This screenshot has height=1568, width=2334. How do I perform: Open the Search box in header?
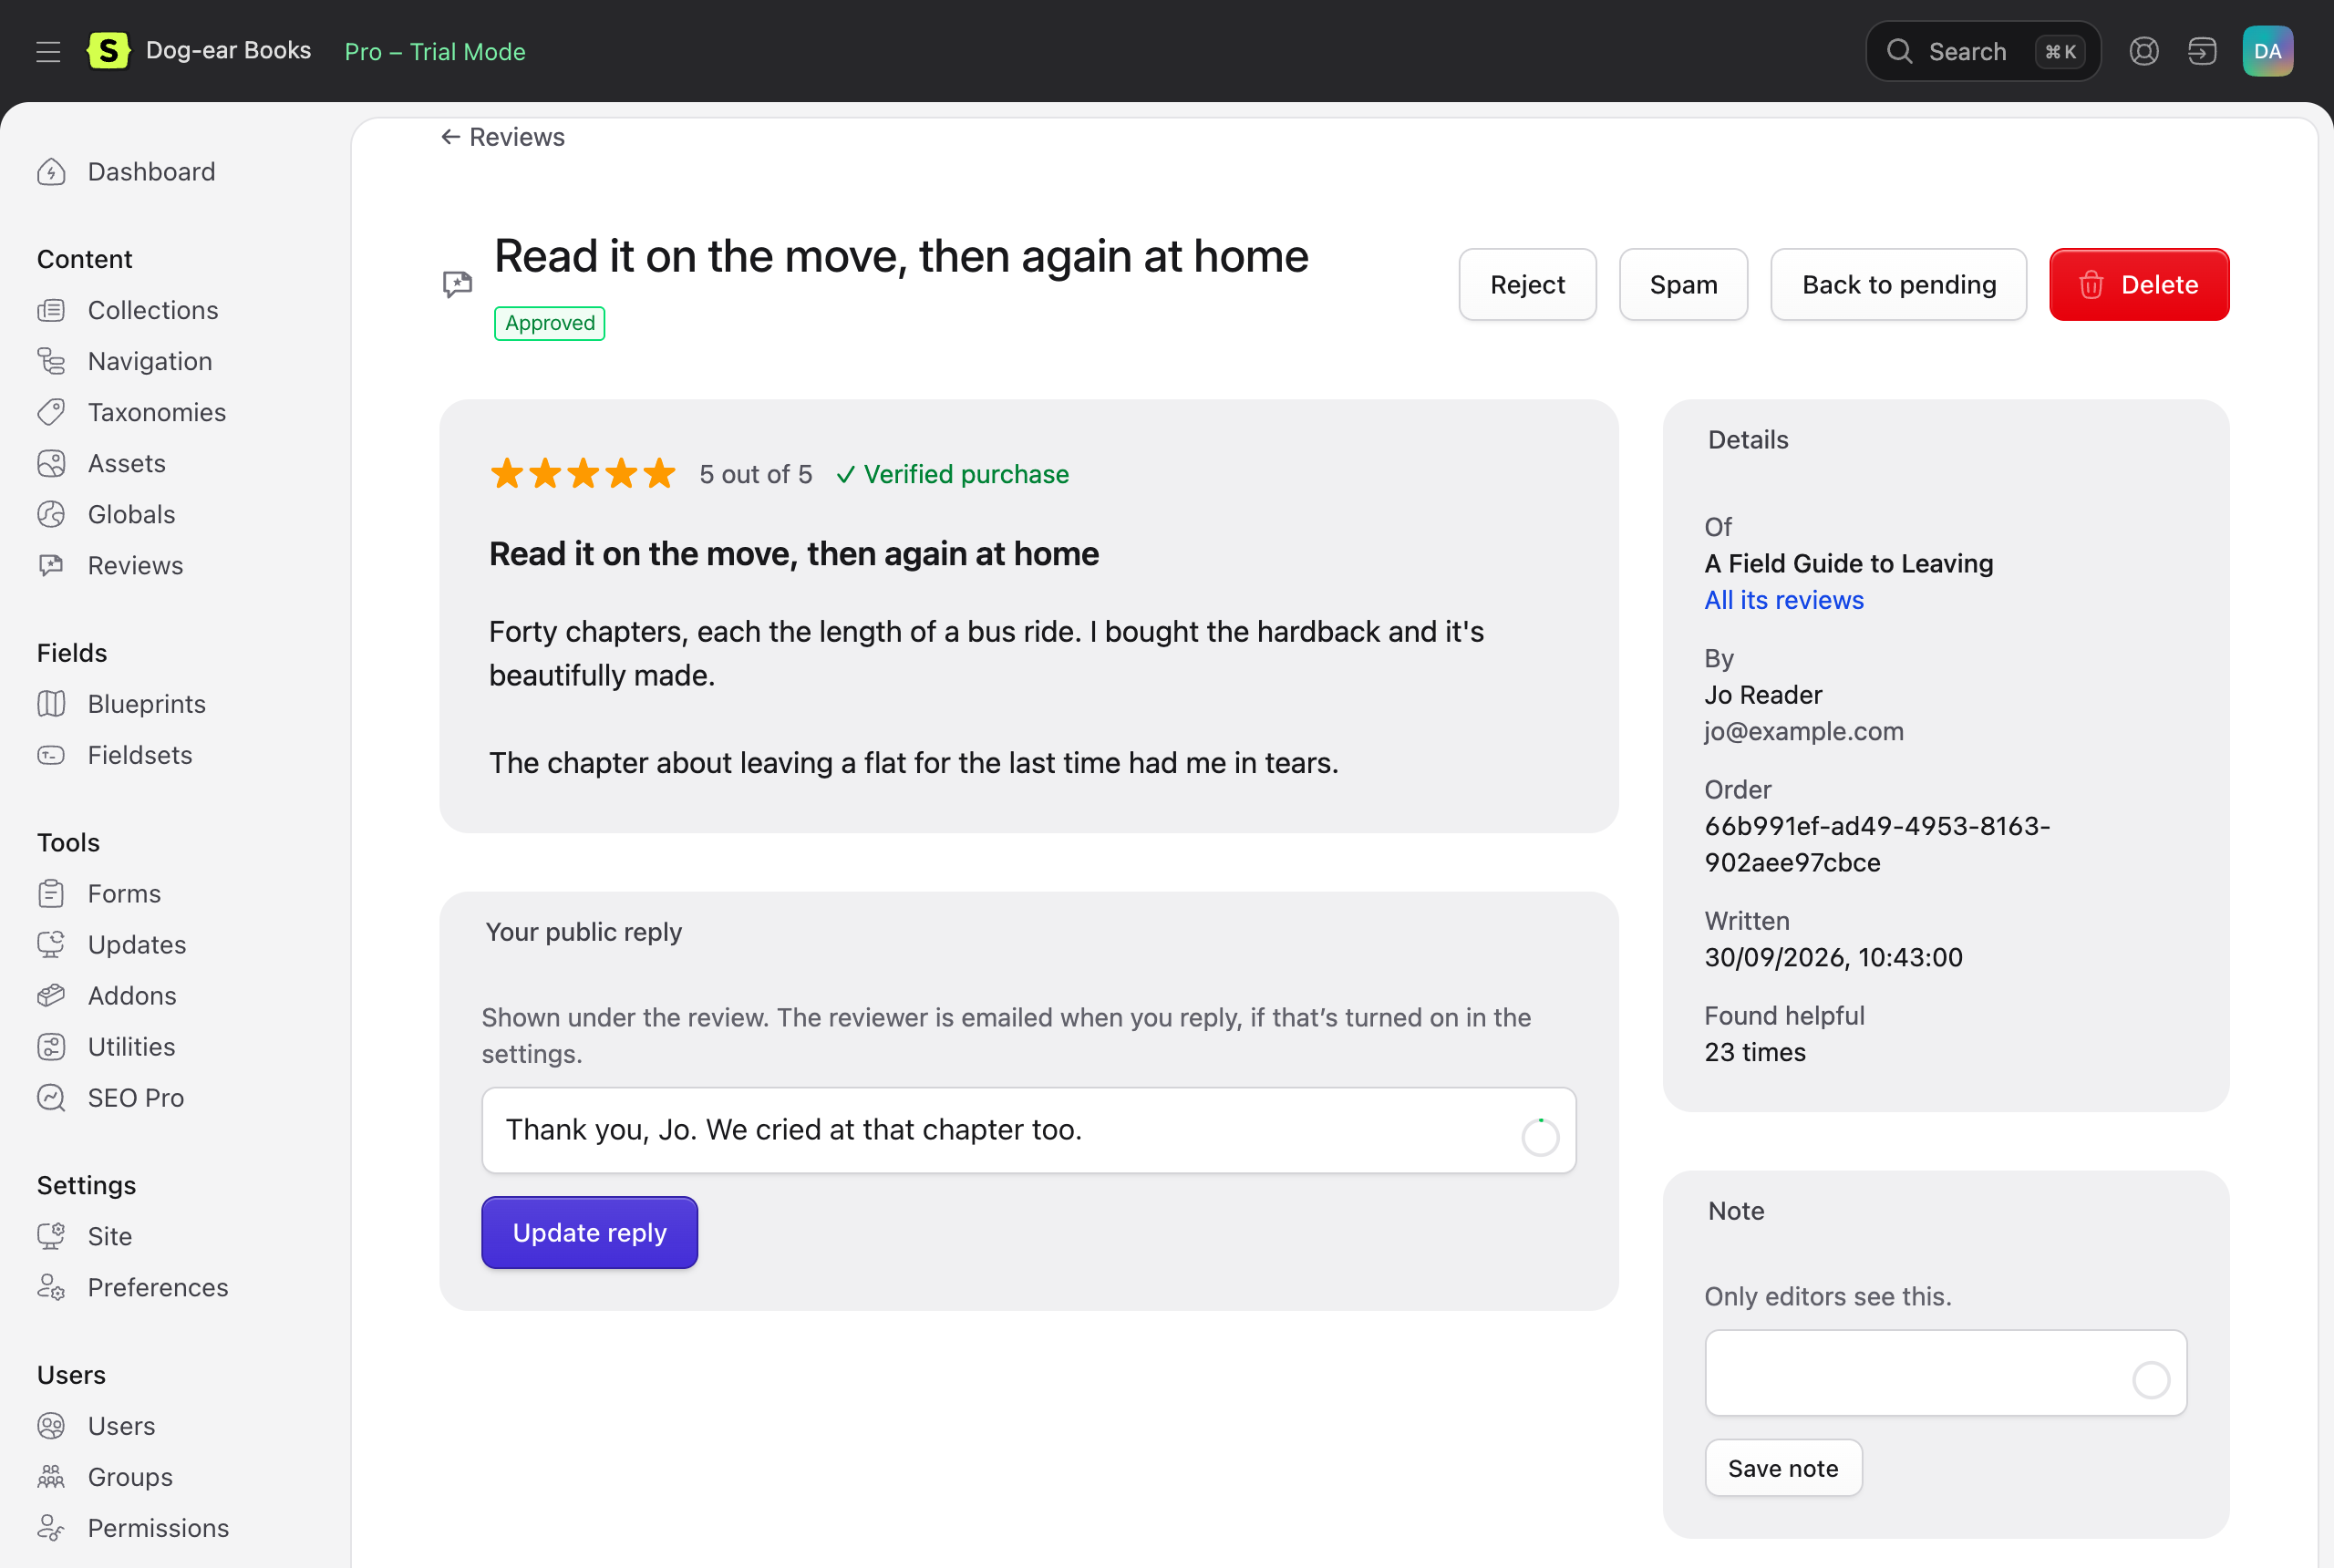pos(1983,51)
